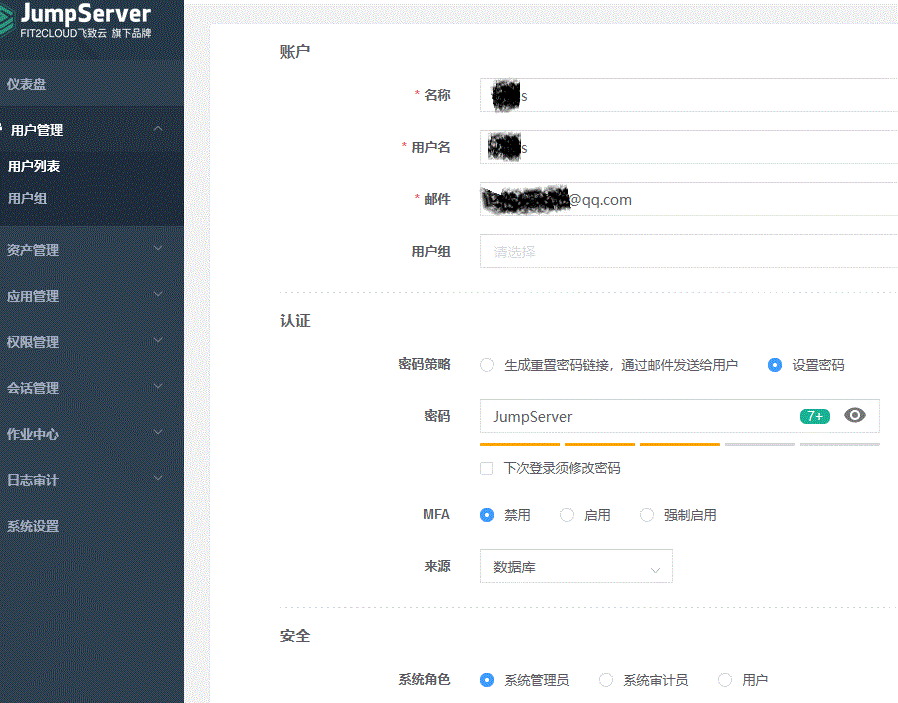The width and height of the screenshot is (898, 703).
Task: Enable 下次登录须修改密码 checkbox
Action: click(x=487, y=468)
